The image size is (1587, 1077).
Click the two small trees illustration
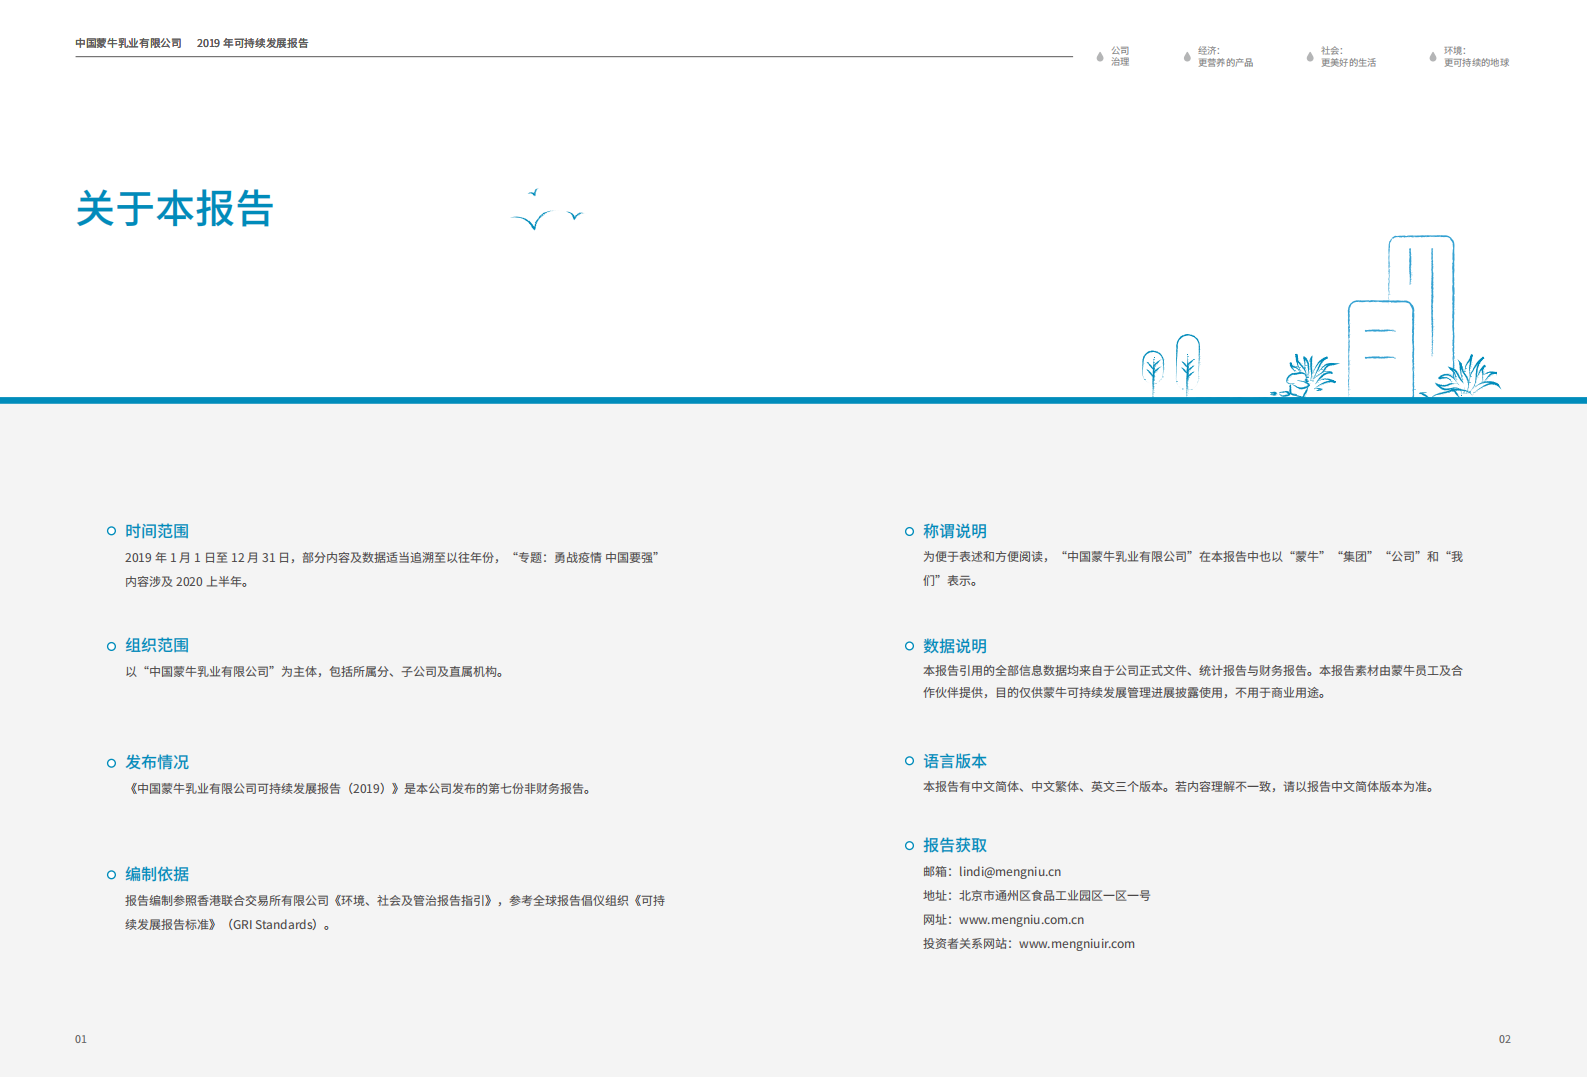[x=1170, y=365]
